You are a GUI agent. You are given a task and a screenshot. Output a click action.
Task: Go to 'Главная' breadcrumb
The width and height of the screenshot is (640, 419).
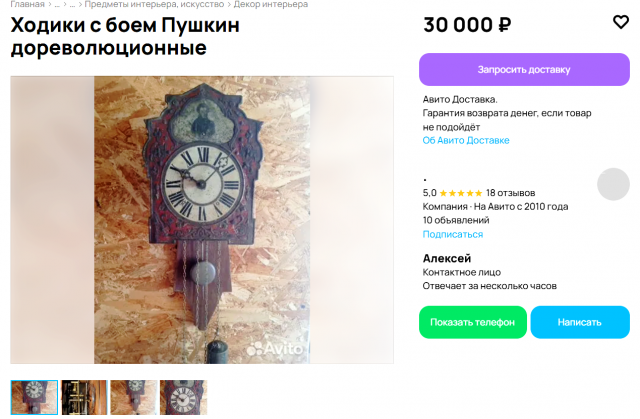pos(27,5)
